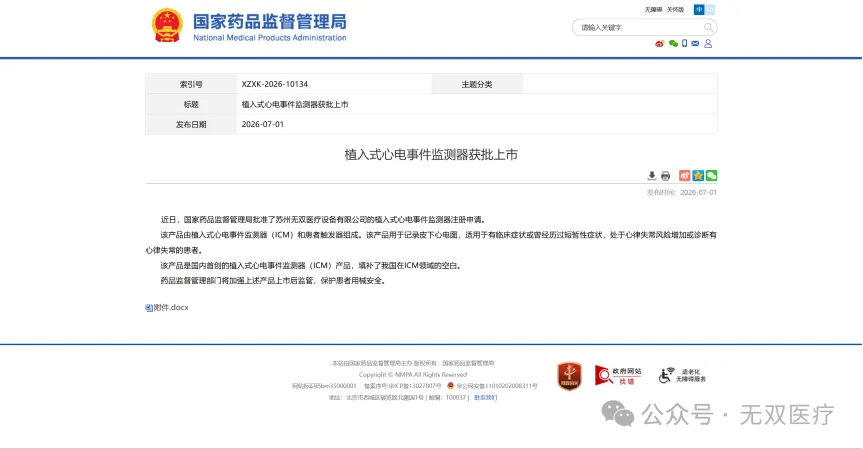Screen dimensions: 863x449
Task: Select the 标题 label cell
Action: [x=191, y=105]
